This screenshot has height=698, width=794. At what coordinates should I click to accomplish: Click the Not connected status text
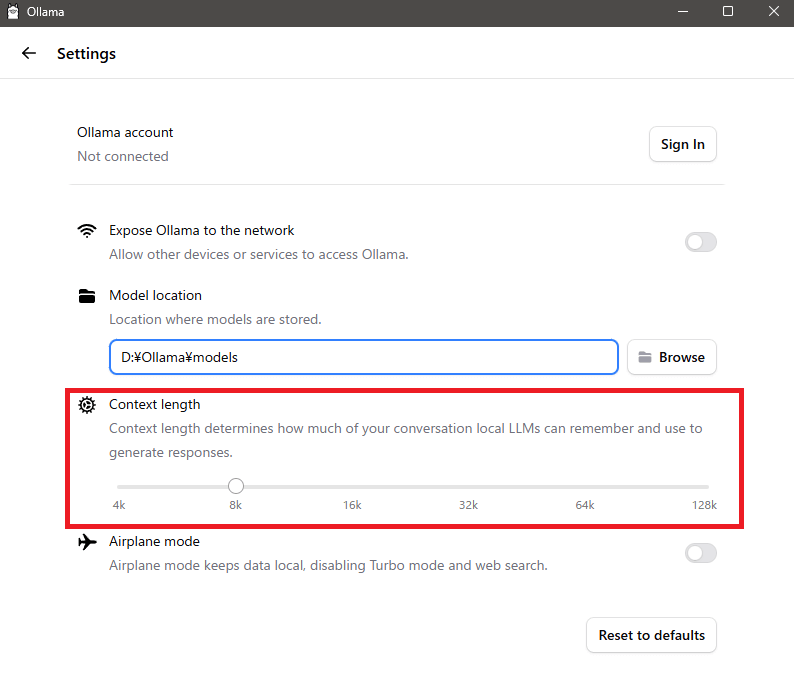click(123, 157)
